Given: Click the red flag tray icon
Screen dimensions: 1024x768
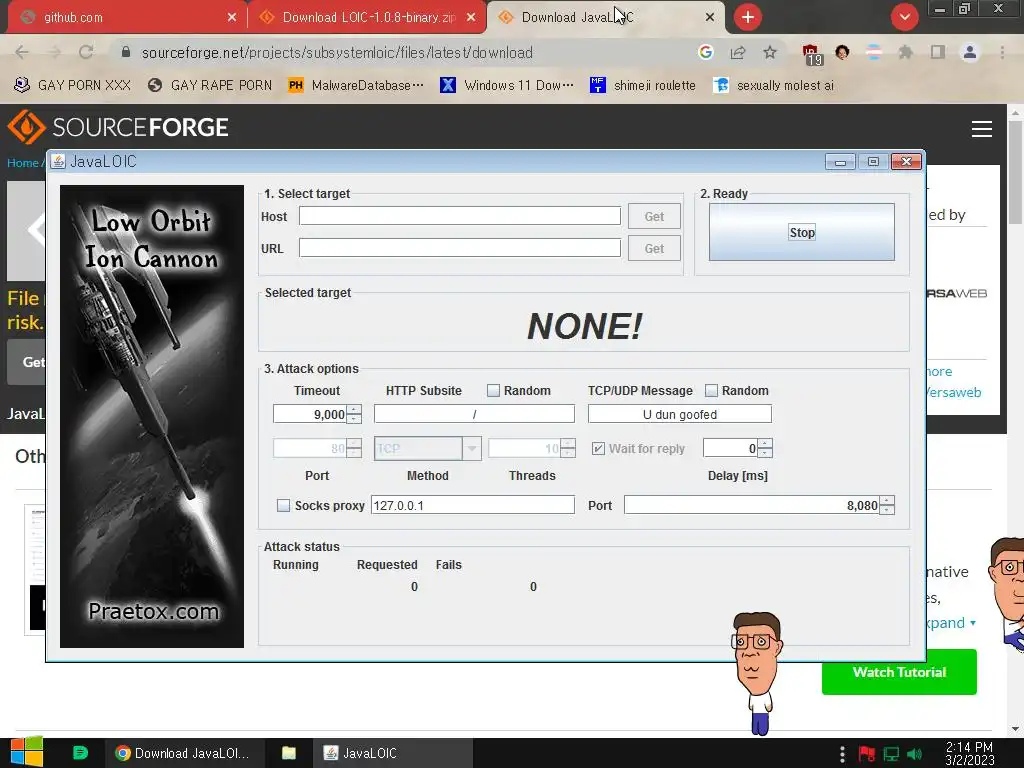Looking at the screenshot, I should point(867,754).
